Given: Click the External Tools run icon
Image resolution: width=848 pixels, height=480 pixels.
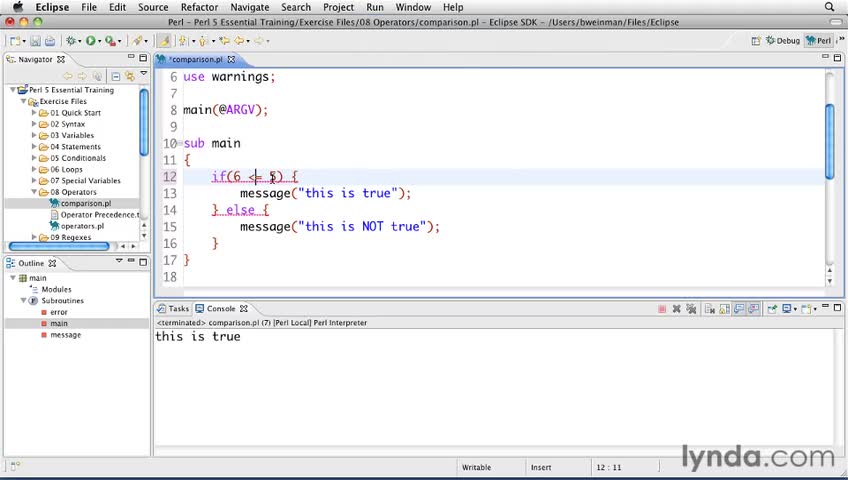Looking at the screenshot, I should click(110, 41).
